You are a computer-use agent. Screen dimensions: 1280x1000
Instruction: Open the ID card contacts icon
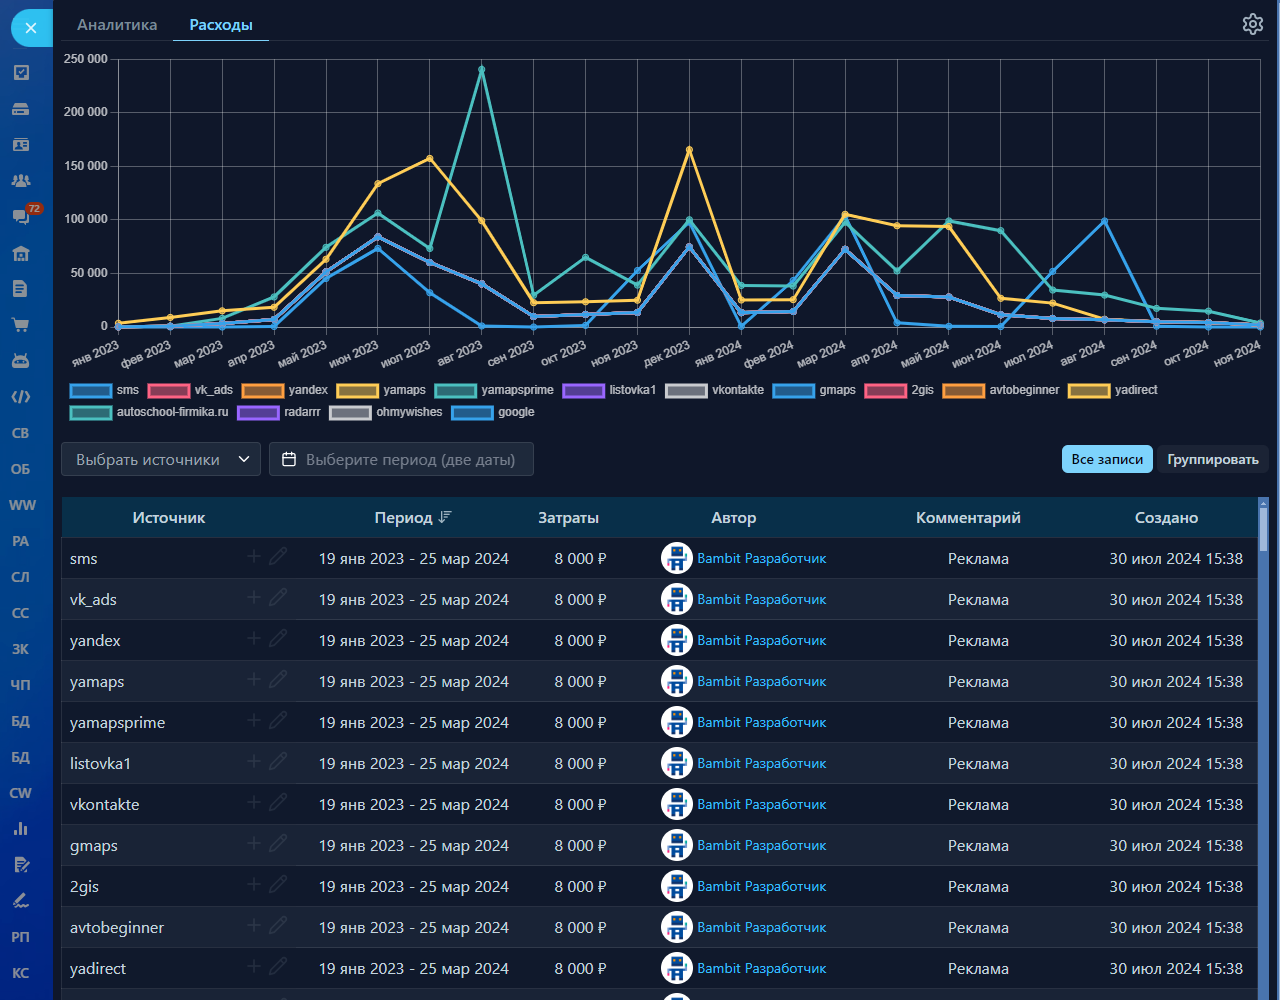pyautogui.click(x=21, y=145)
